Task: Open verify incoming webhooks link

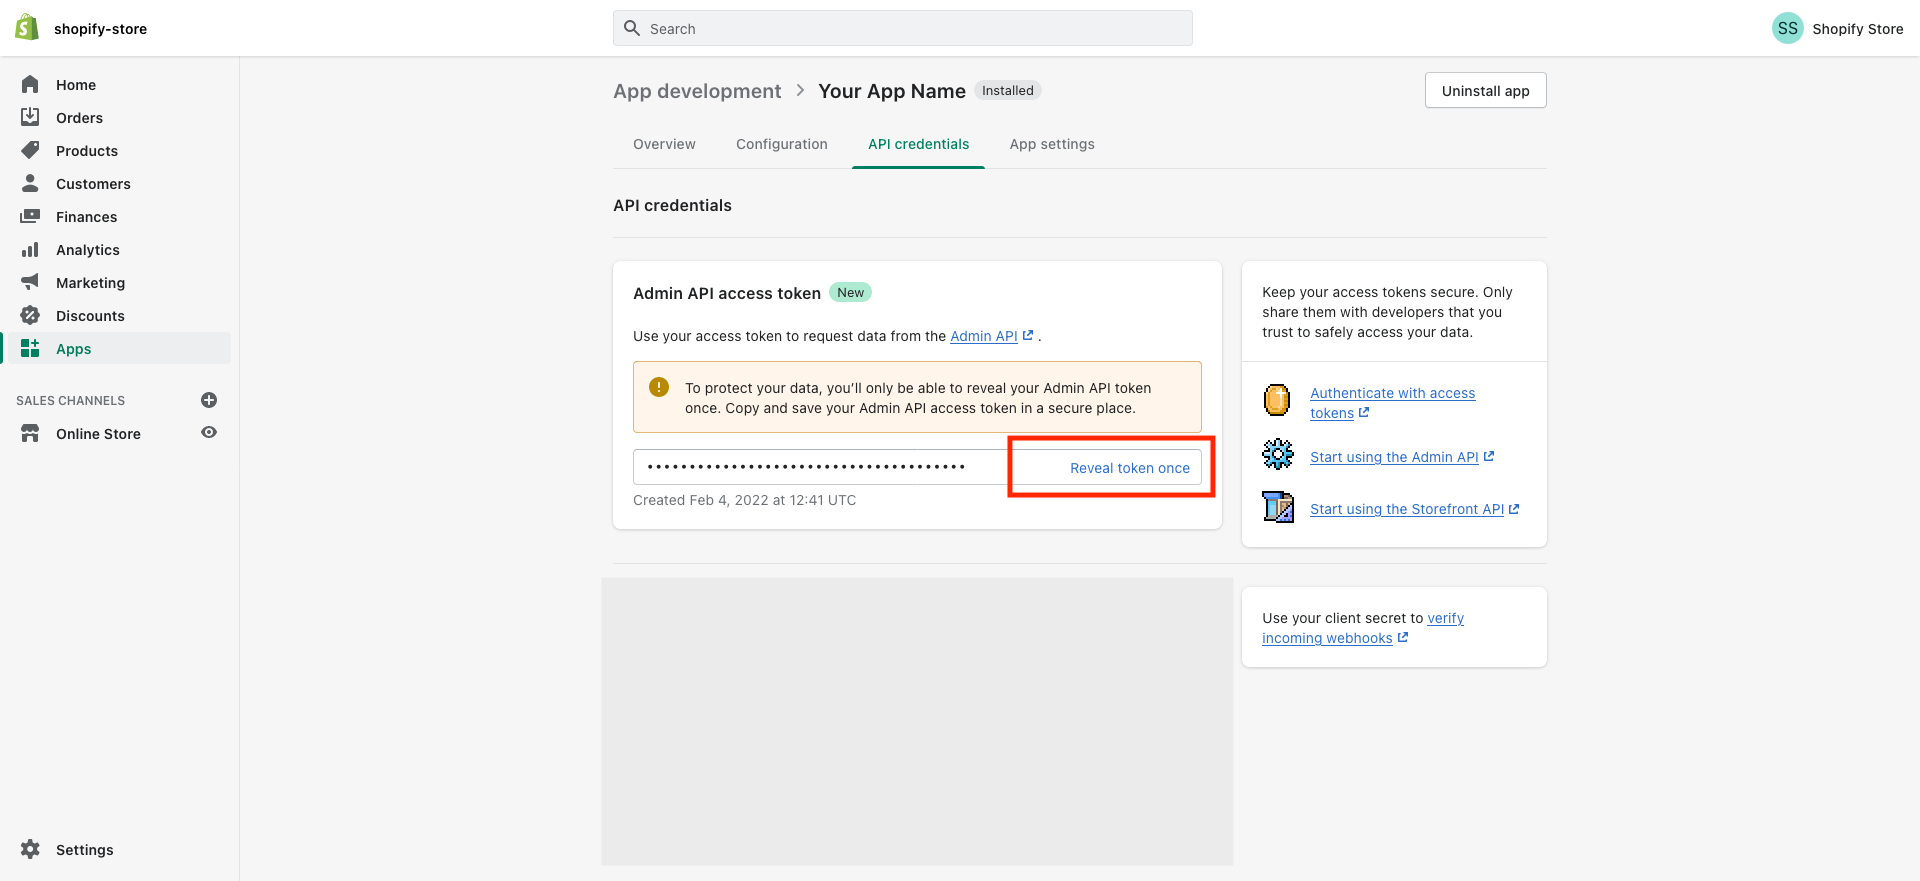Action: [x=1363, y=628]
